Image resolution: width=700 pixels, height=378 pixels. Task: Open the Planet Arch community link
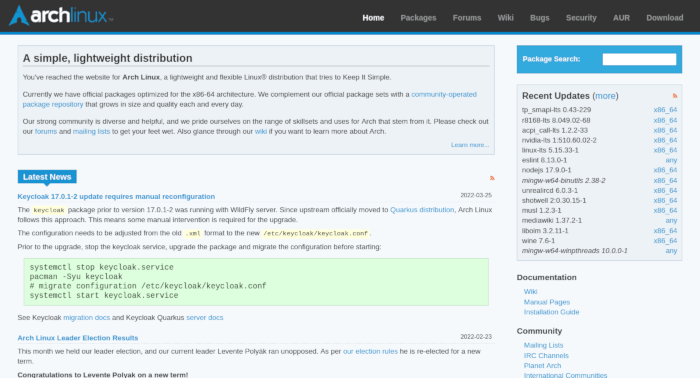[x=542, y=366]
